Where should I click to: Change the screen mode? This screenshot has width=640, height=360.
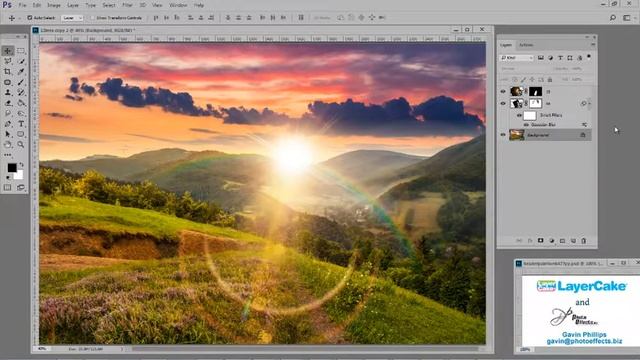[x=21, y=187]
